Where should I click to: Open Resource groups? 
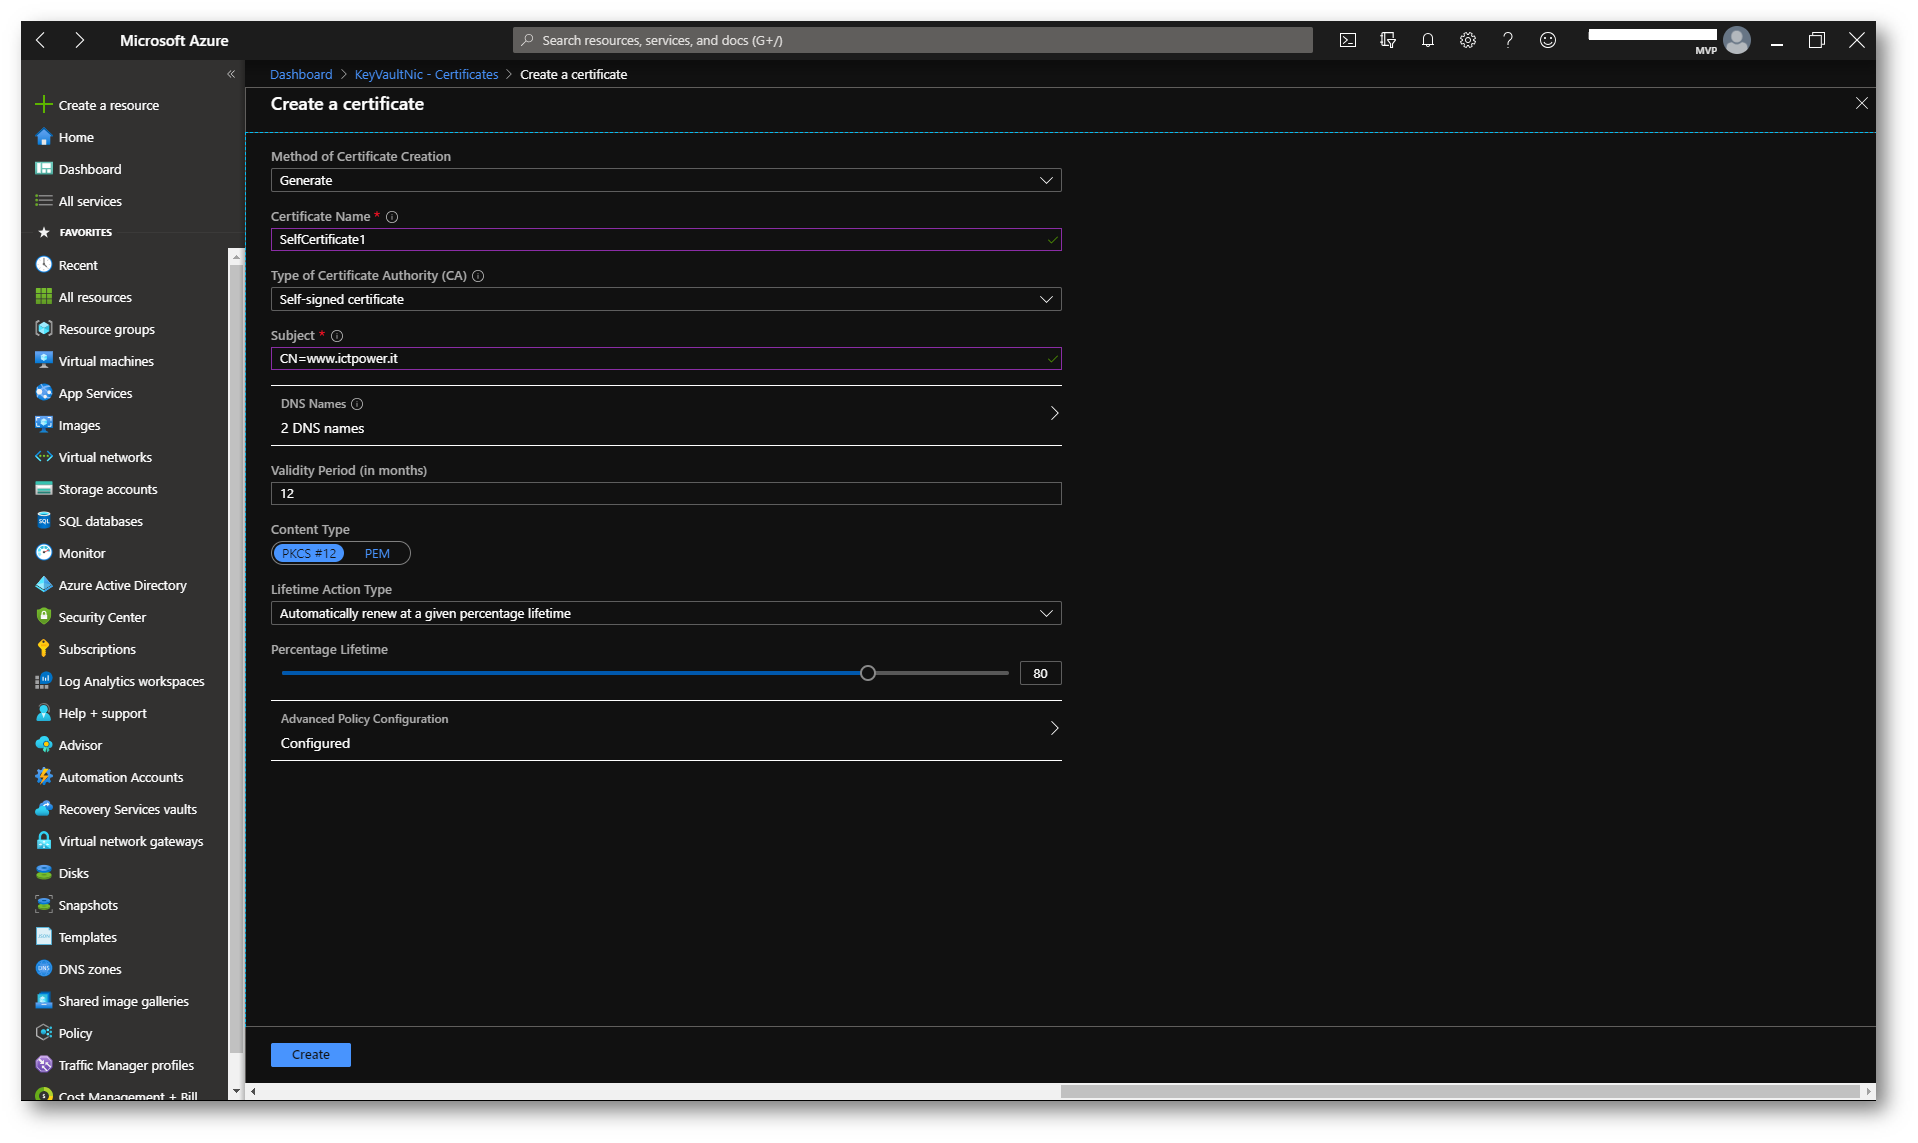[106, 329]
